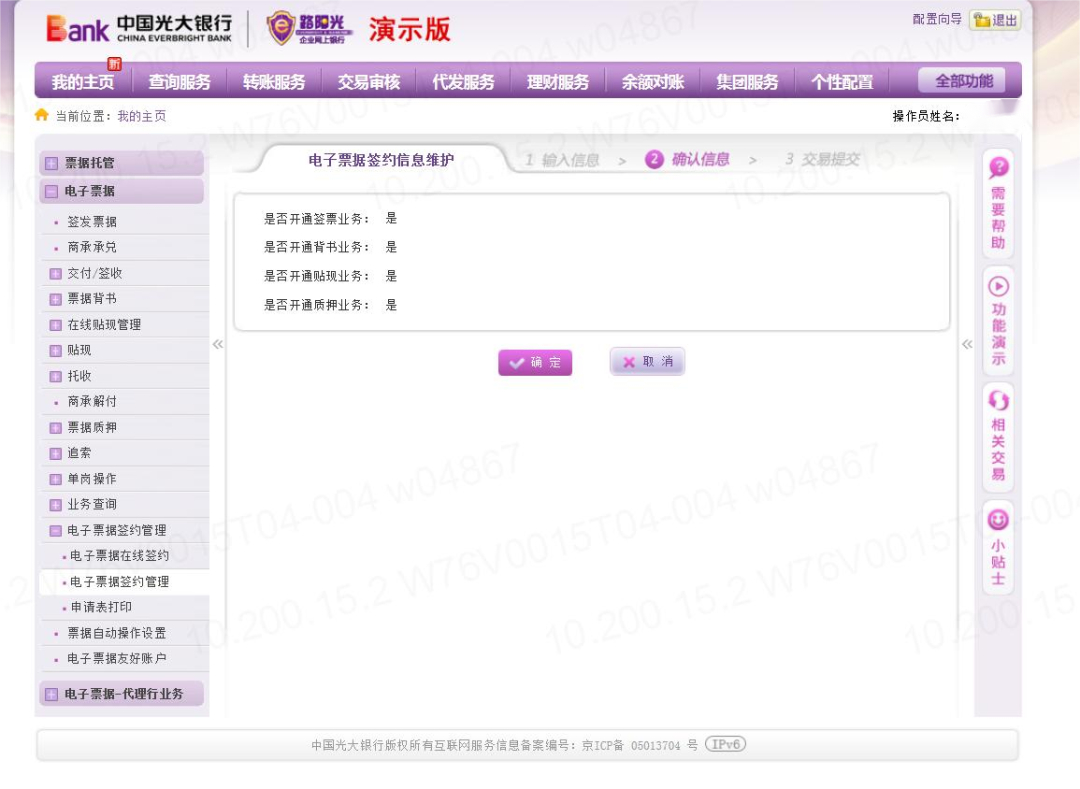Viewport: 1080px width, 789px height.
Task: Expand the 在线贴现管理 tree node
Action: 56,325
